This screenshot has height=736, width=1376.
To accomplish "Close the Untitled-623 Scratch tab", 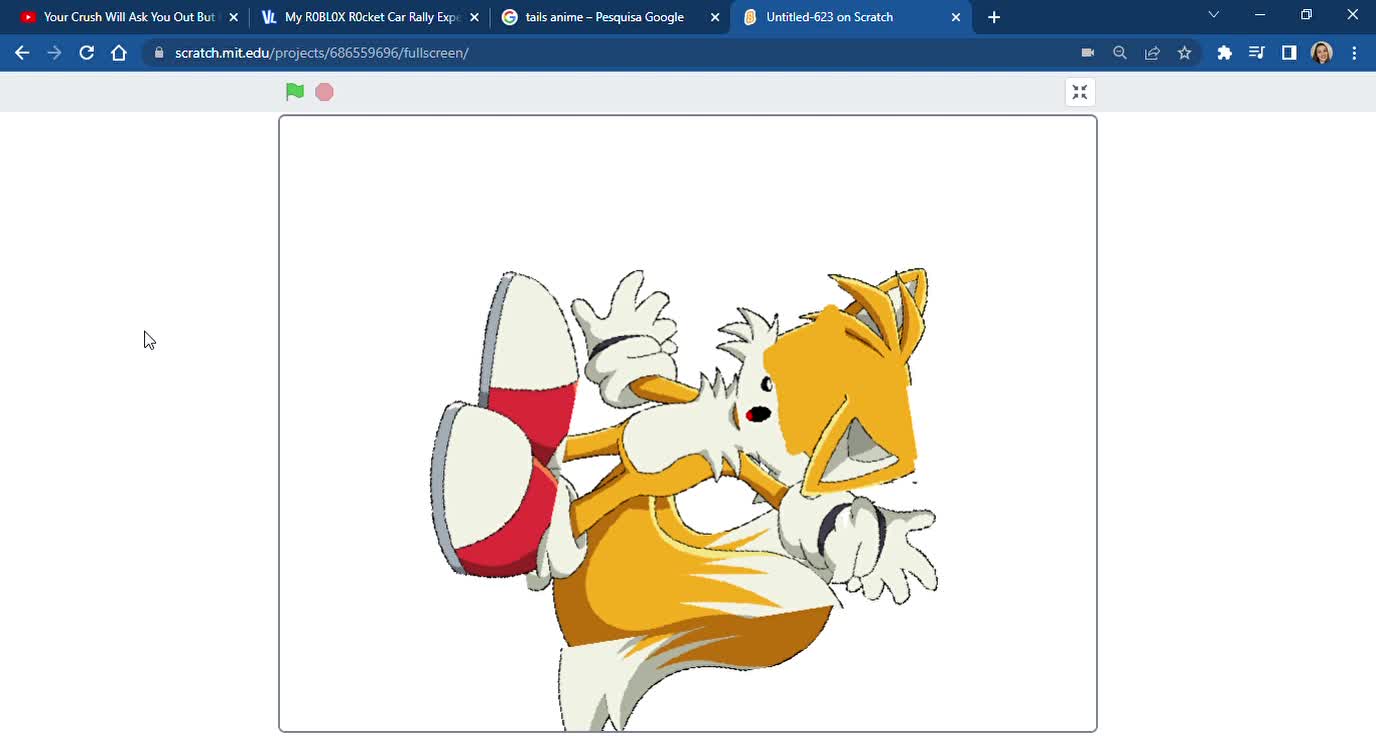I will click(955, 17).
